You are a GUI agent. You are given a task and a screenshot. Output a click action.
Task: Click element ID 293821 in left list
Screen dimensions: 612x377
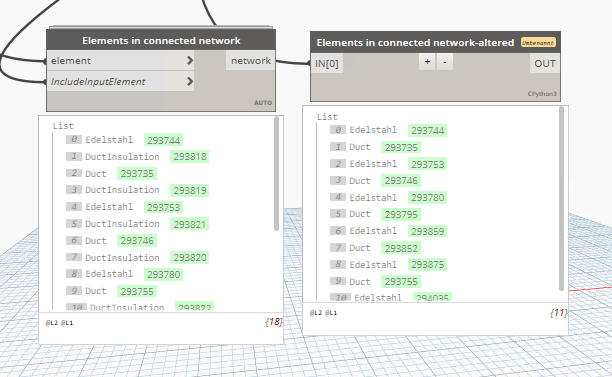(190, 224)
